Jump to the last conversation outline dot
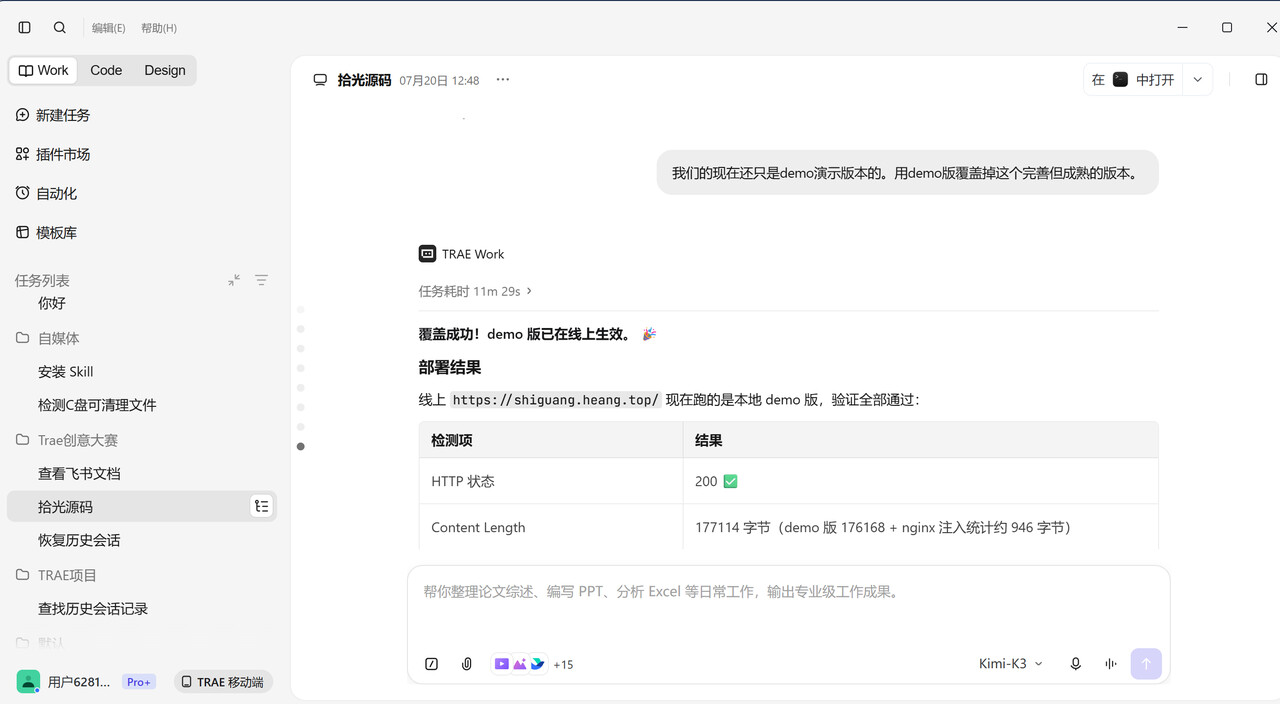The width and height of the screenshot is (1280, 704). 301,447
